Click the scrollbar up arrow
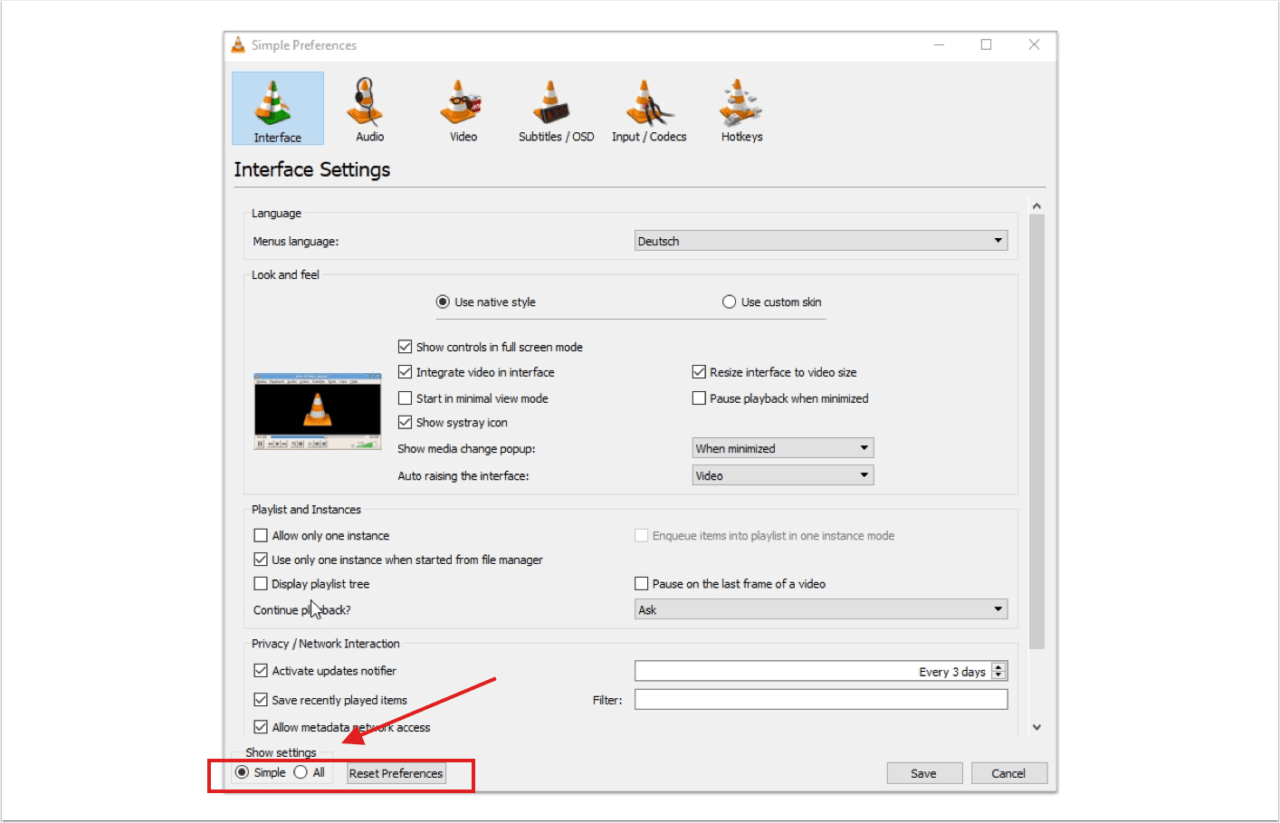 tap(1036, 206)
